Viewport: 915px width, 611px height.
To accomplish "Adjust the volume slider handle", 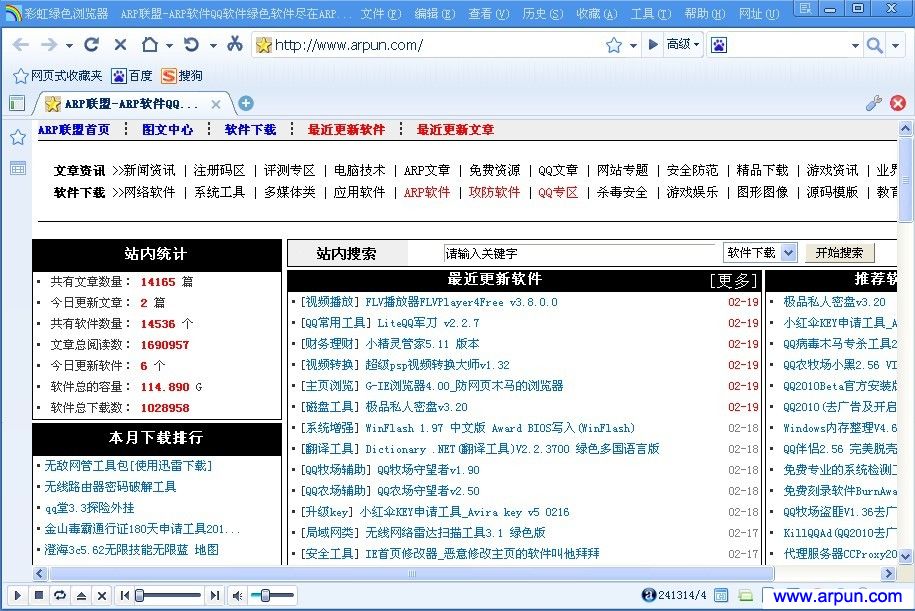I will click(x=265, y=595).
